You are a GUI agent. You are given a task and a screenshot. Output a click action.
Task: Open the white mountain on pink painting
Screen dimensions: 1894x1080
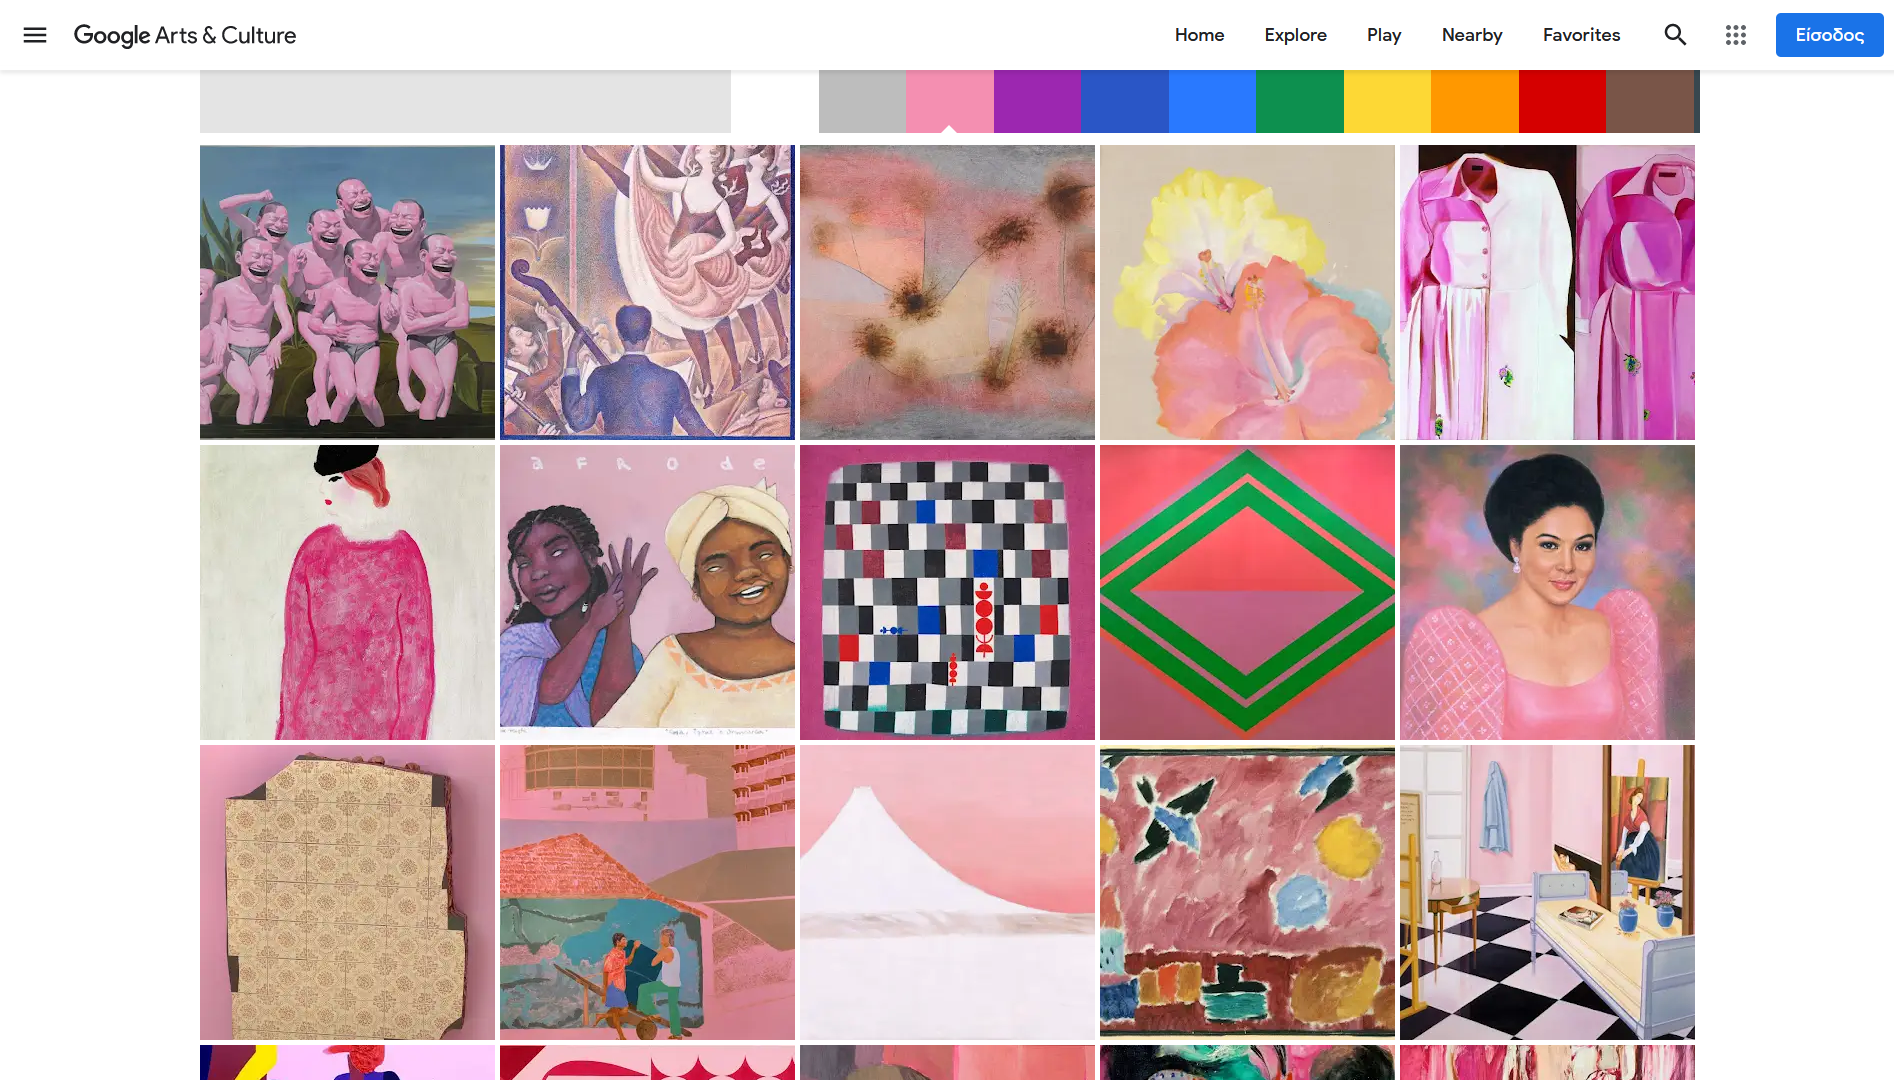pyautogui.click(x=947, y=892)
